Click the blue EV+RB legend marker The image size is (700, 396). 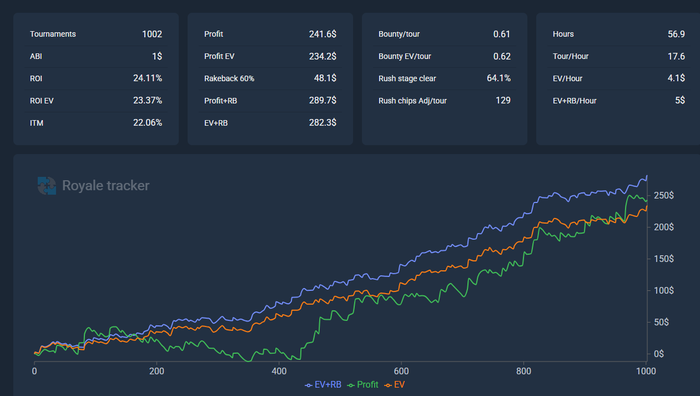coord(308,385)
